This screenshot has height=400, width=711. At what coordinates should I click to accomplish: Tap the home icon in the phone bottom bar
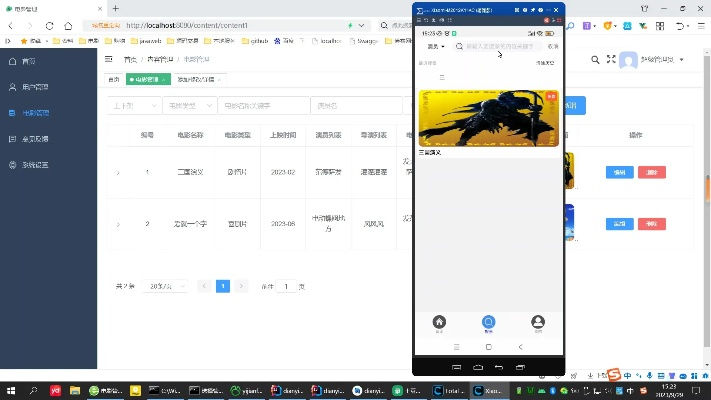tap(439, 322)
